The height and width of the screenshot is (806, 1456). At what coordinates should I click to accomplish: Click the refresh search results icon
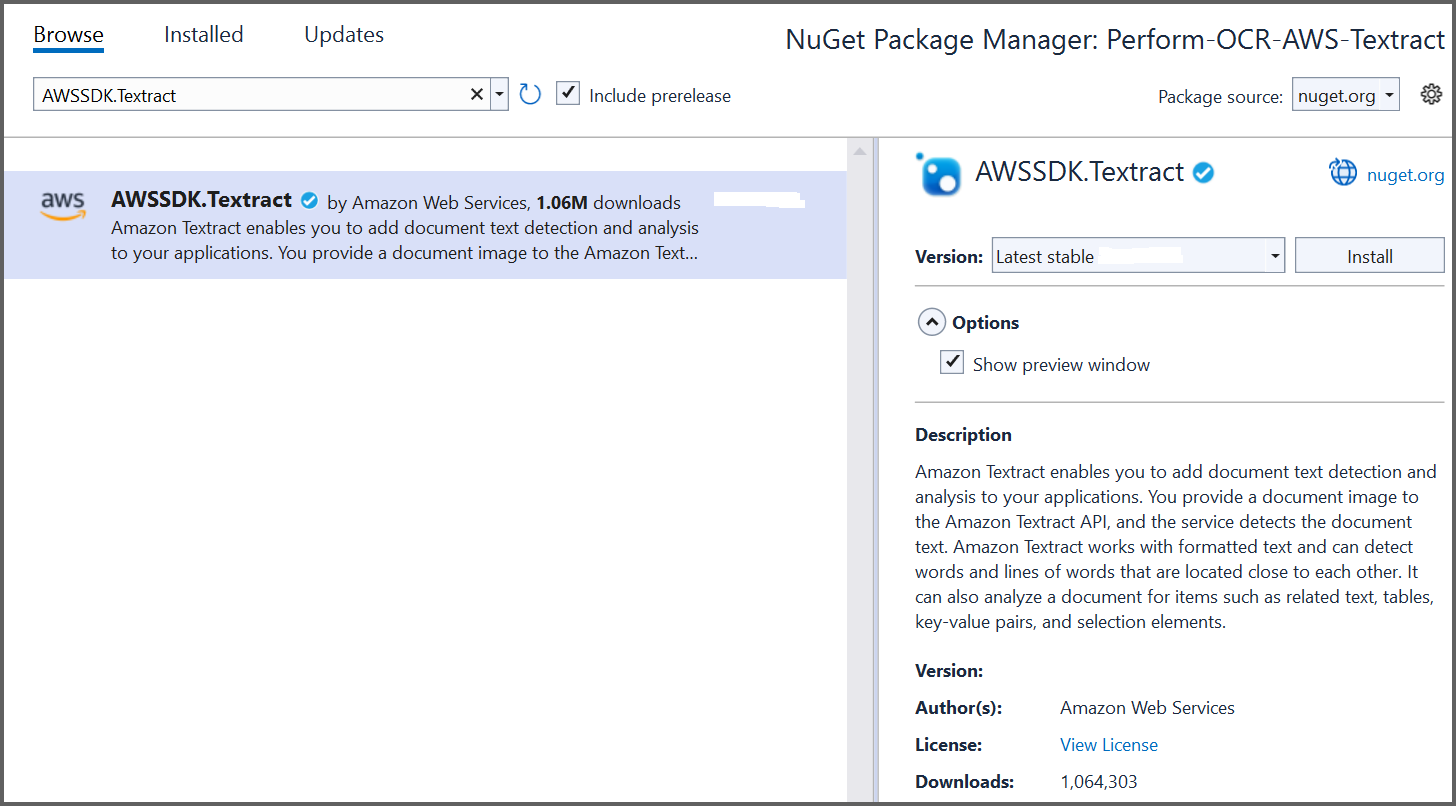[x=530, y=93]
